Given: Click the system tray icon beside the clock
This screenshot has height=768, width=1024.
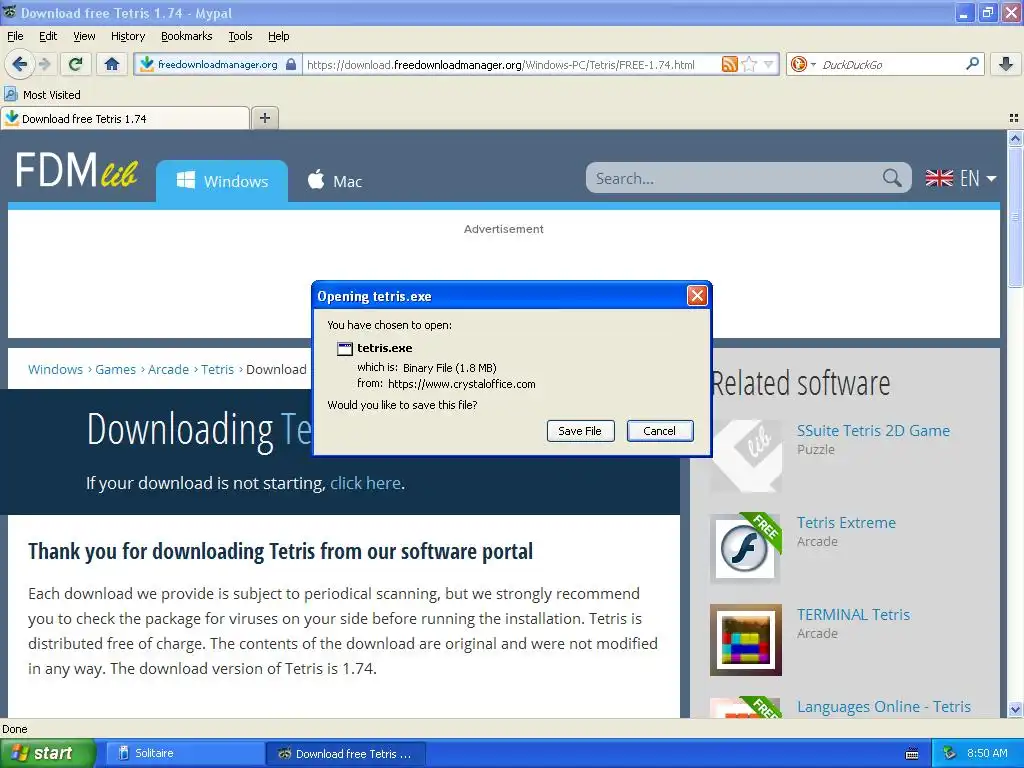Looking at the screenshot, I should coord(949,753).
